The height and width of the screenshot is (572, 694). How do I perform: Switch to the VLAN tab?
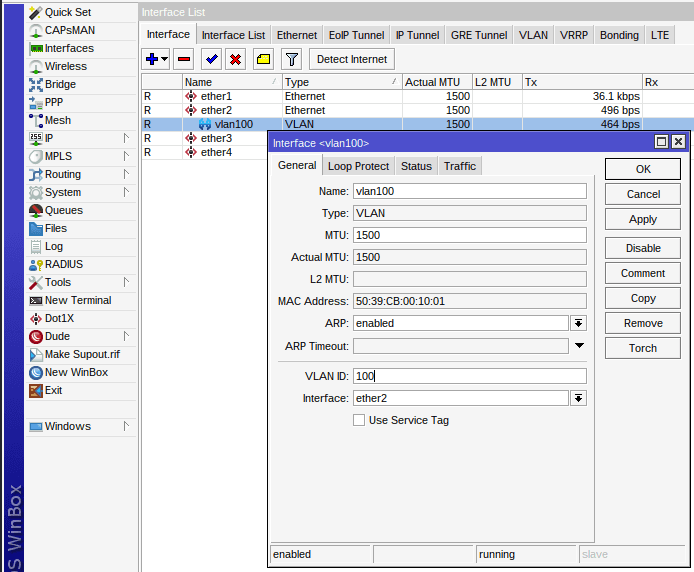click(533, 35)
